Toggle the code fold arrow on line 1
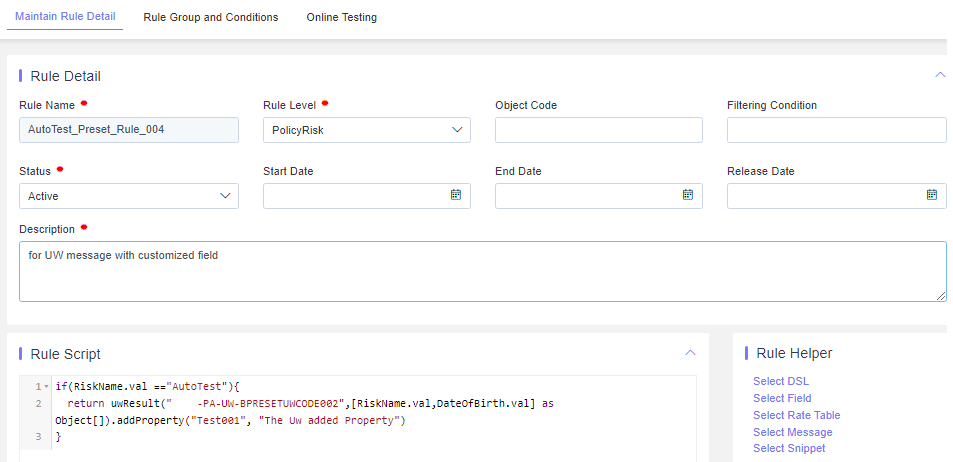 [46, 387]
